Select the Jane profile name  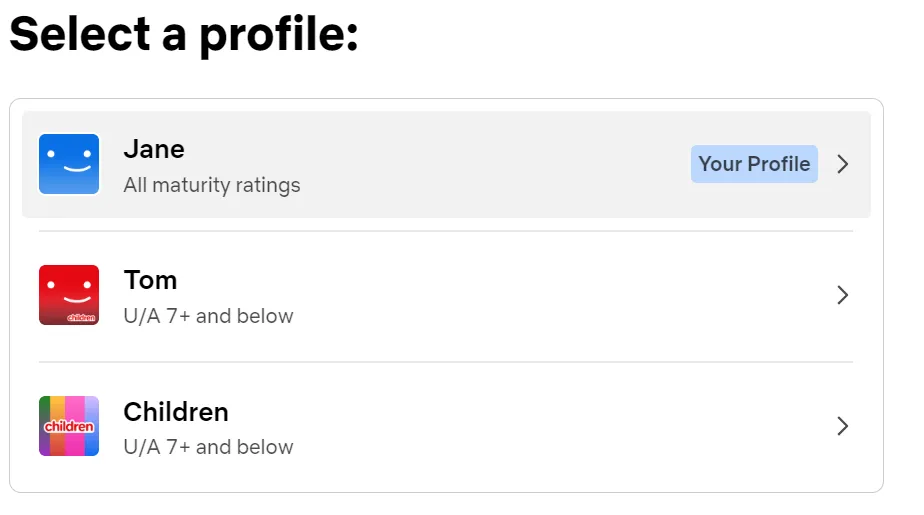click(154, 149)
